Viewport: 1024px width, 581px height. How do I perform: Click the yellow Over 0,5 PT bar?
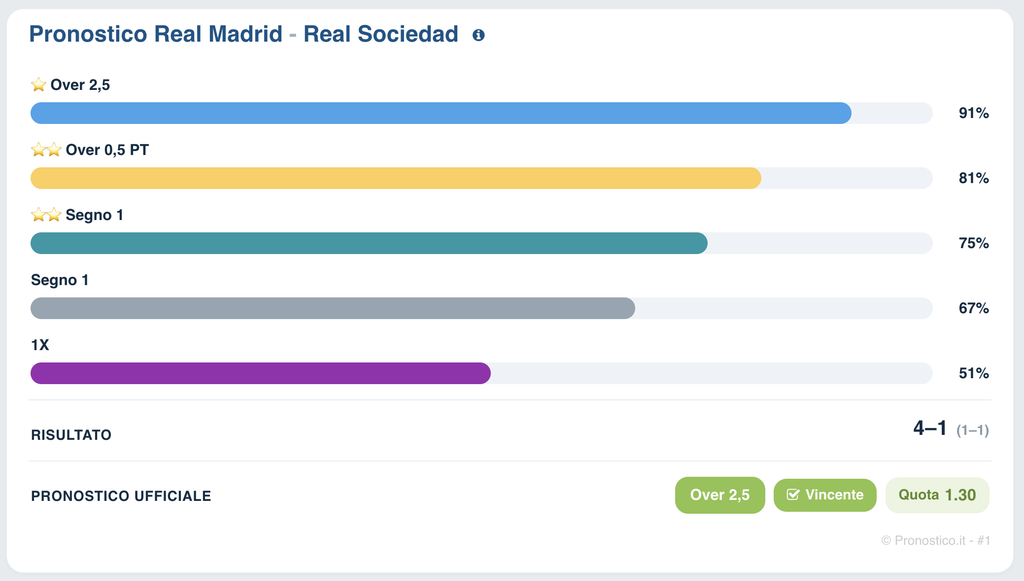(x=396, y=178)
